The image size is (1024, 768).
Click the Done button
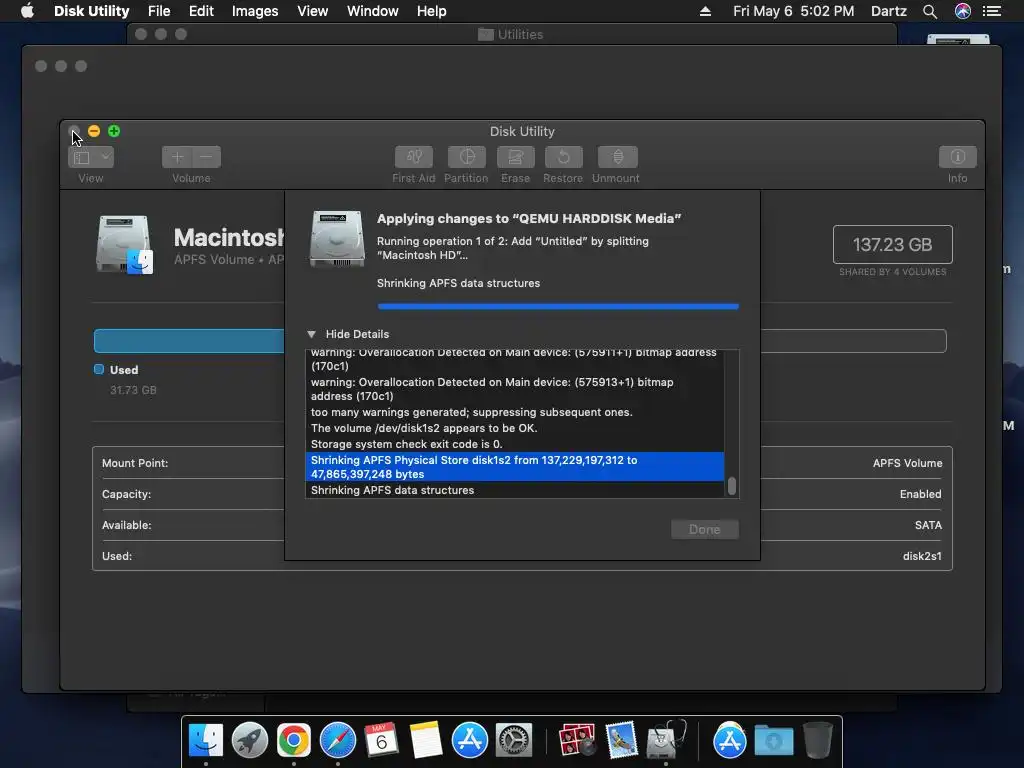(x=705, y=530)
